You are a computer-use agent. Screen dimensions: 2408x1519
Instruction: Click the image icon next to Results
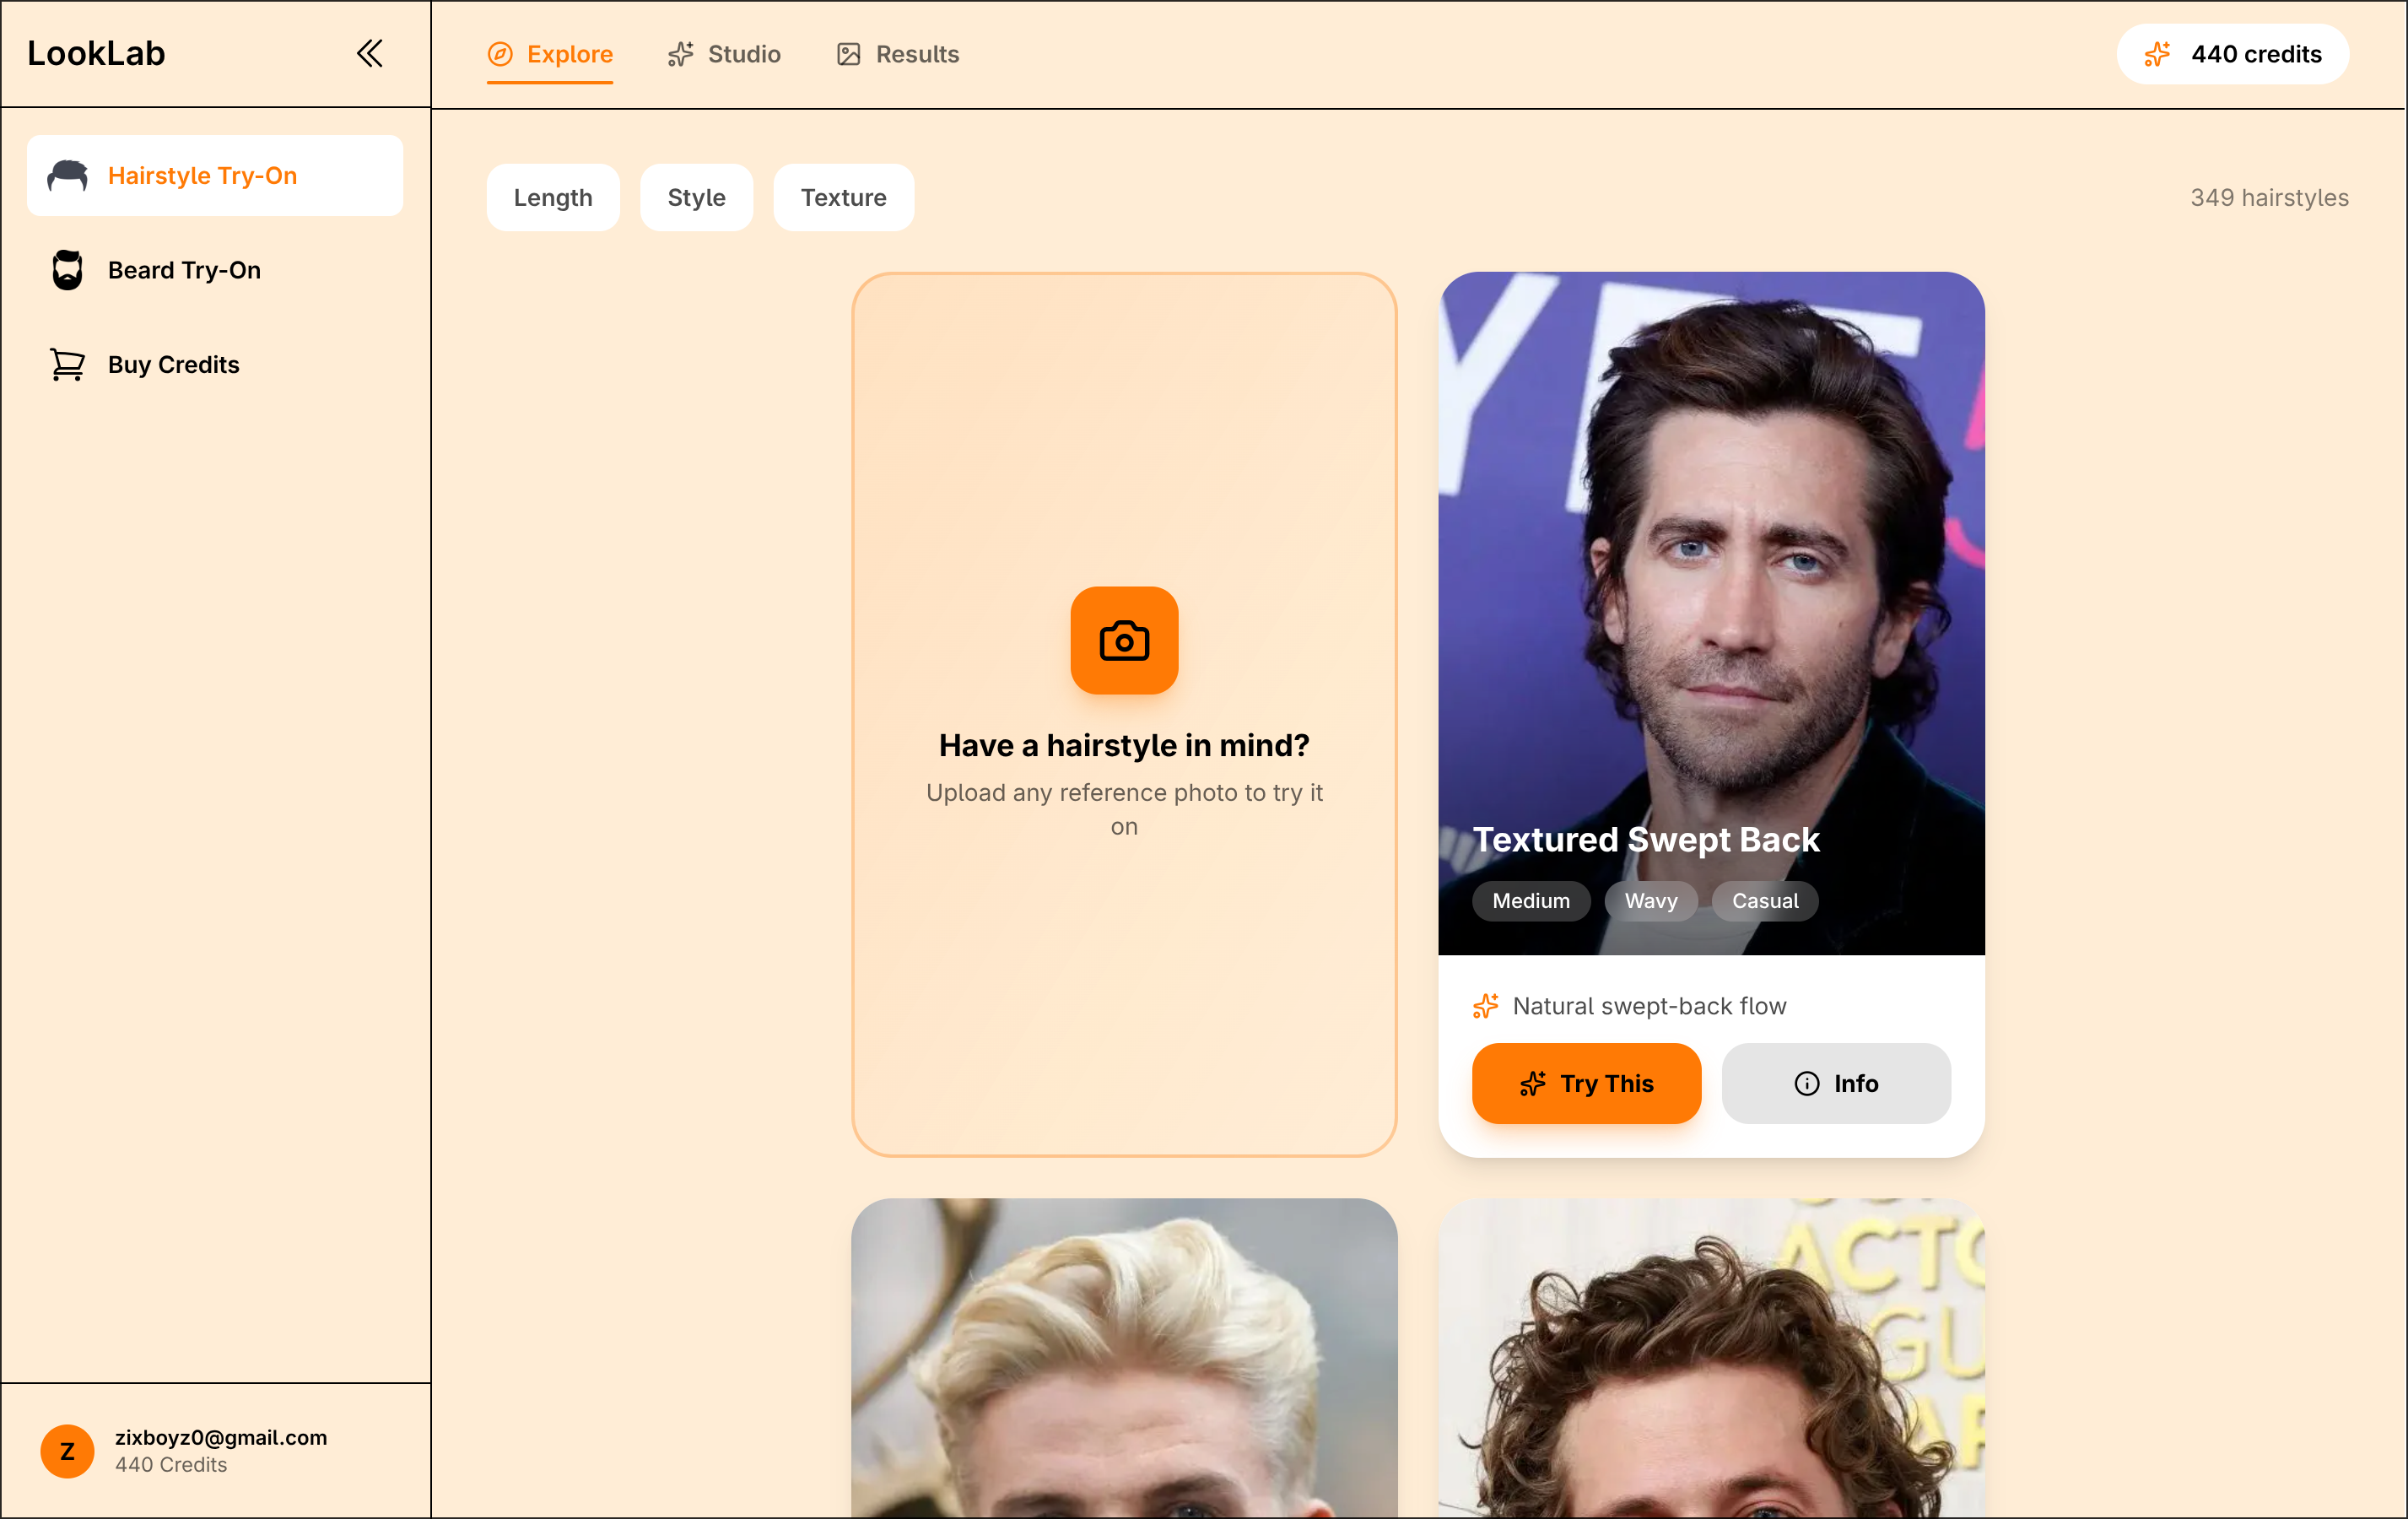point(849,54)
